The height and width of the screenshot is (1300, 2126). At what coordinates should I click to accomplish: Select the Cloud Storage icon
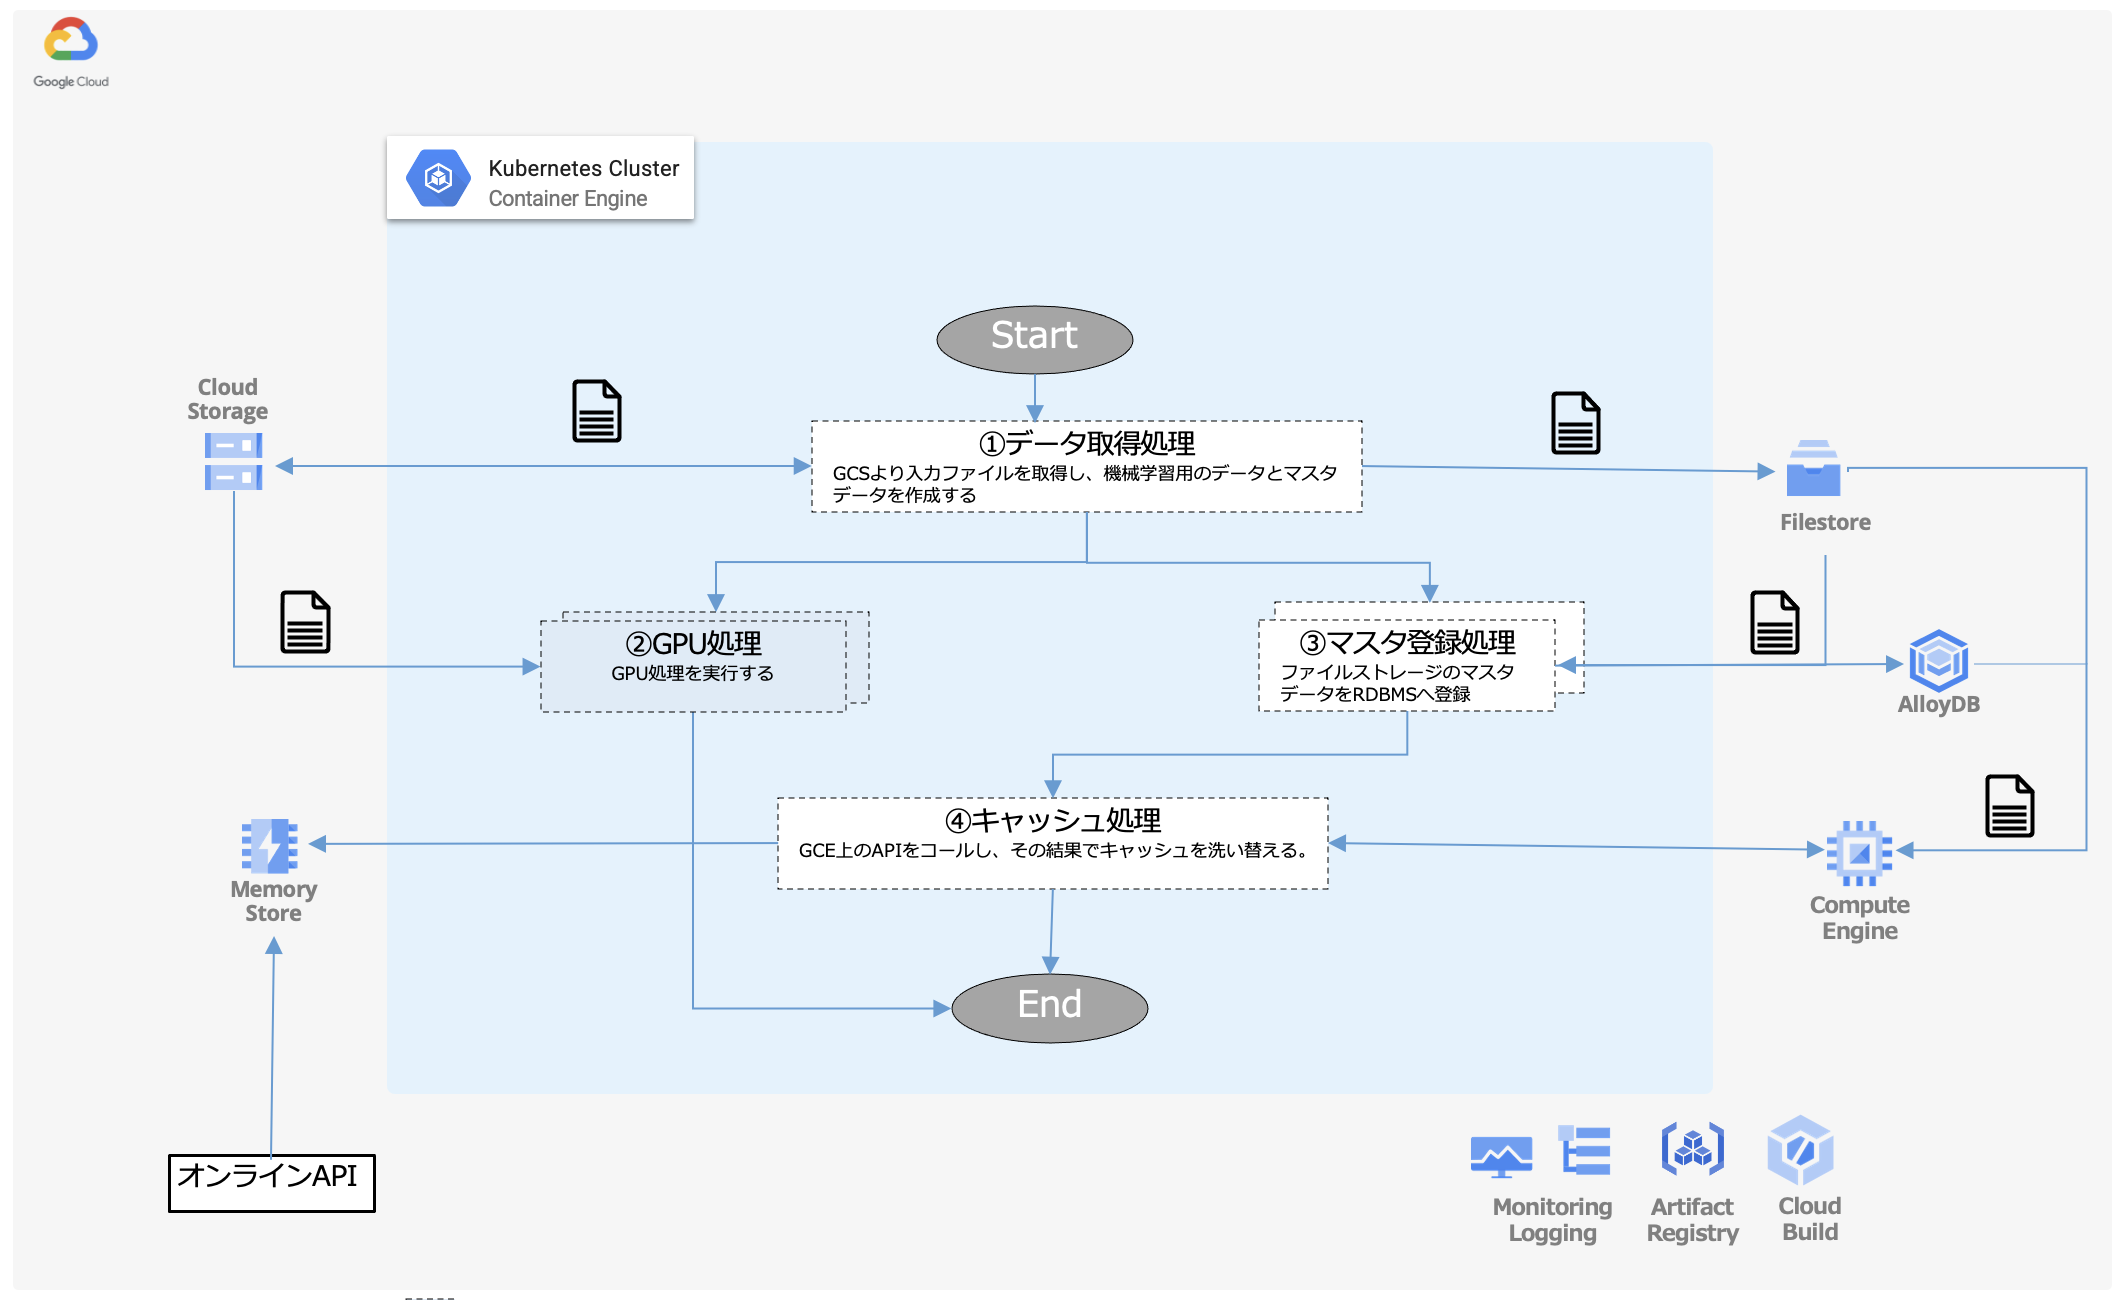(233, 461)
